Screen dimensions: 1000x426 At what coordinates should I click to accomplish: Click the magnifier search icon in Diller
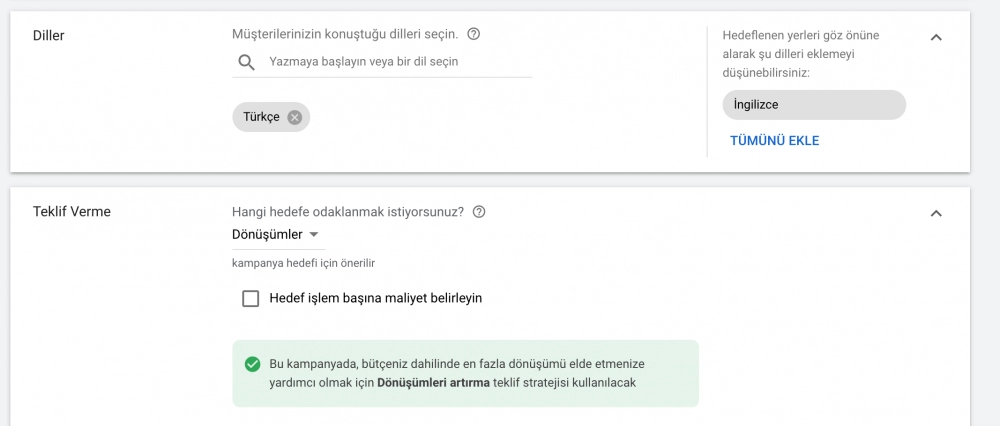click(246, 62)
